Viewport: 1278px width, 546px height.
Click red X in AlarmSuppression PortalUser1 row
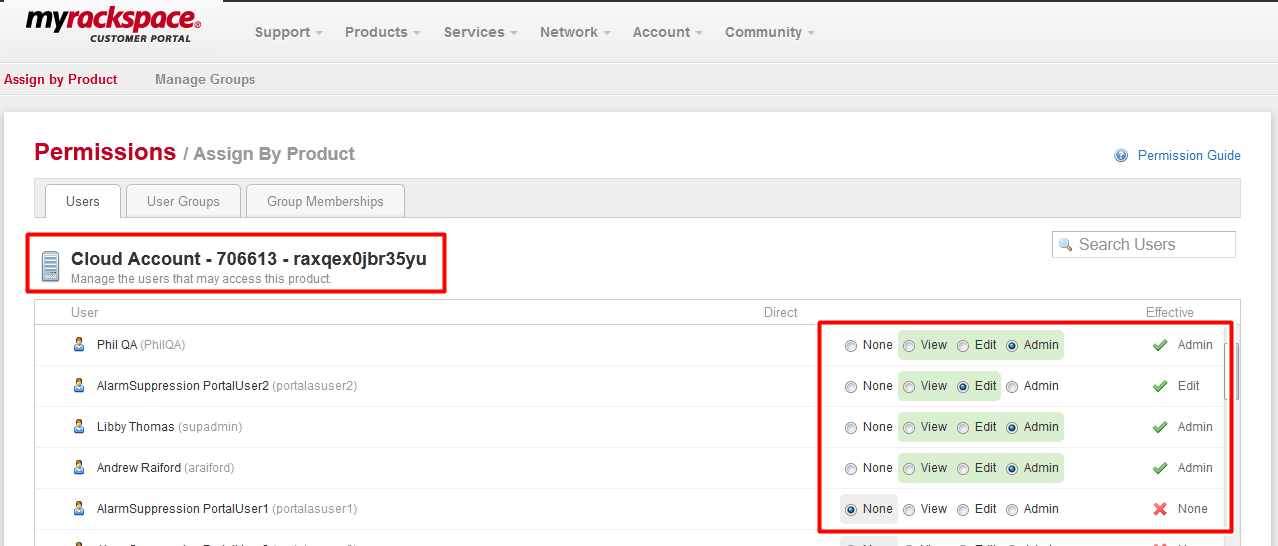point(1160,509)
